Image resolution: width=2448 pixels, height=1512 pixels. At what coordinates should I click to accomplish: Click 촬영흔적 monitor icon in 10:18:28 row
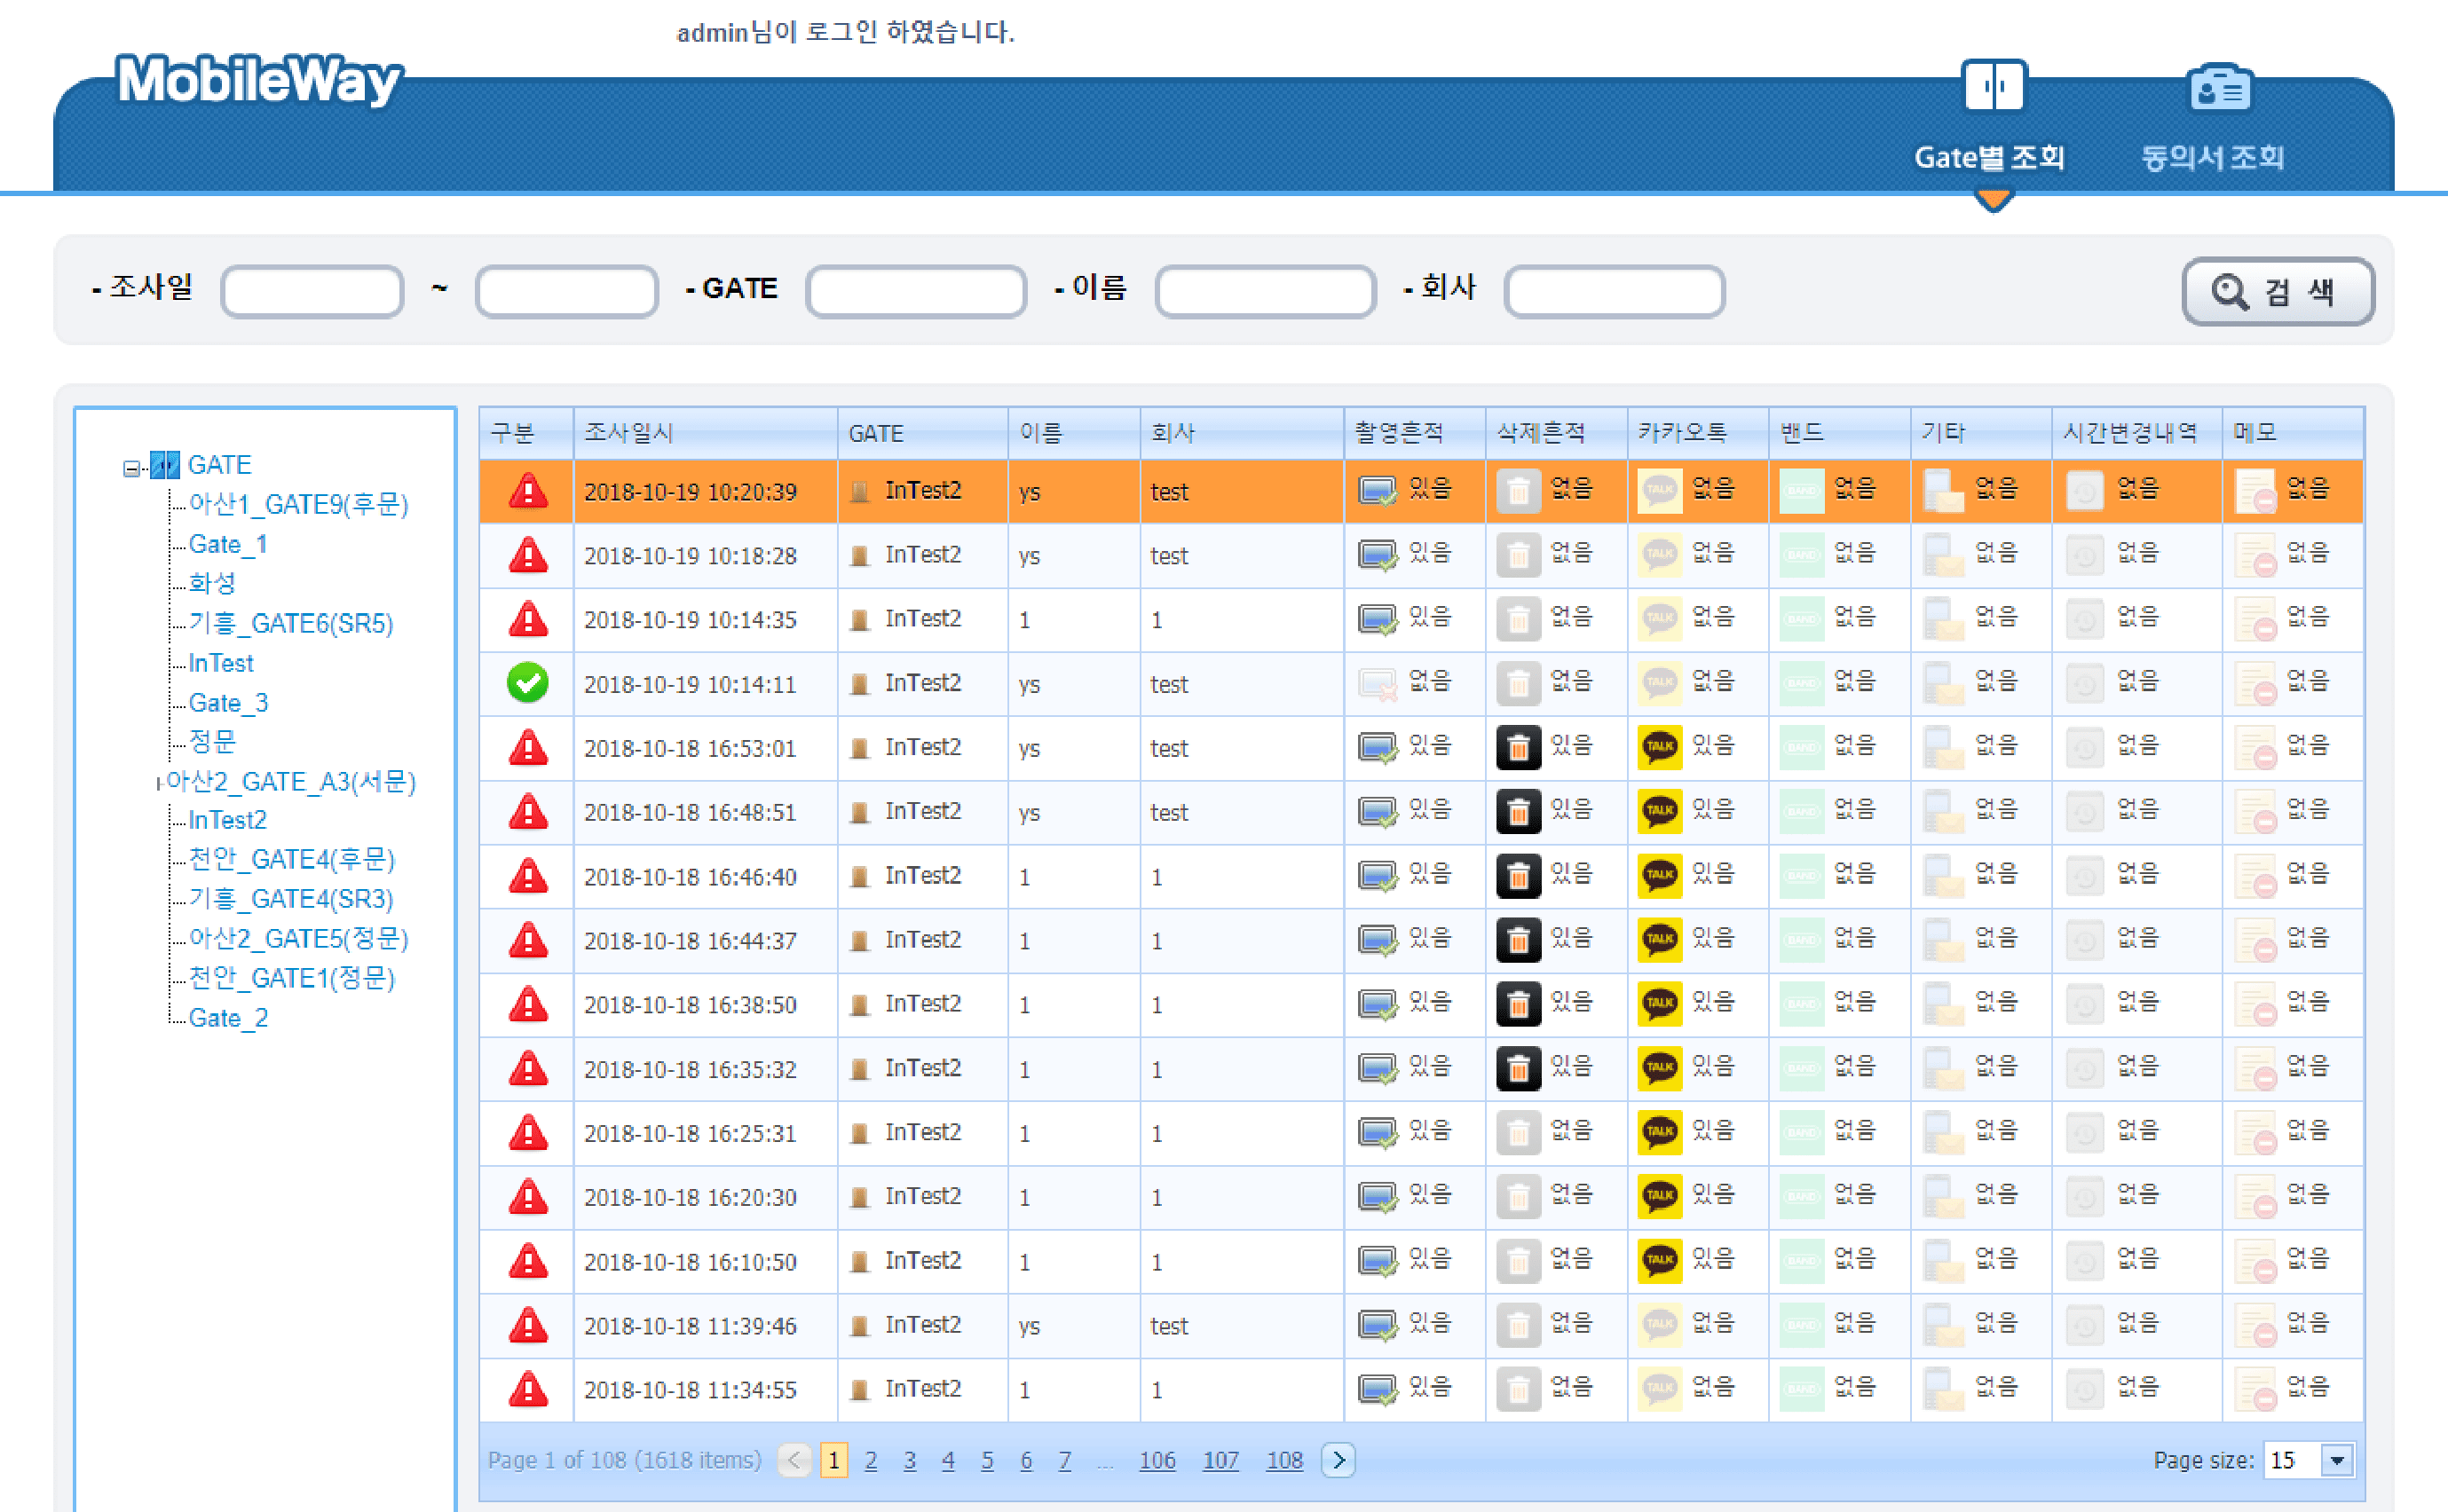(x=1377, y=555)
